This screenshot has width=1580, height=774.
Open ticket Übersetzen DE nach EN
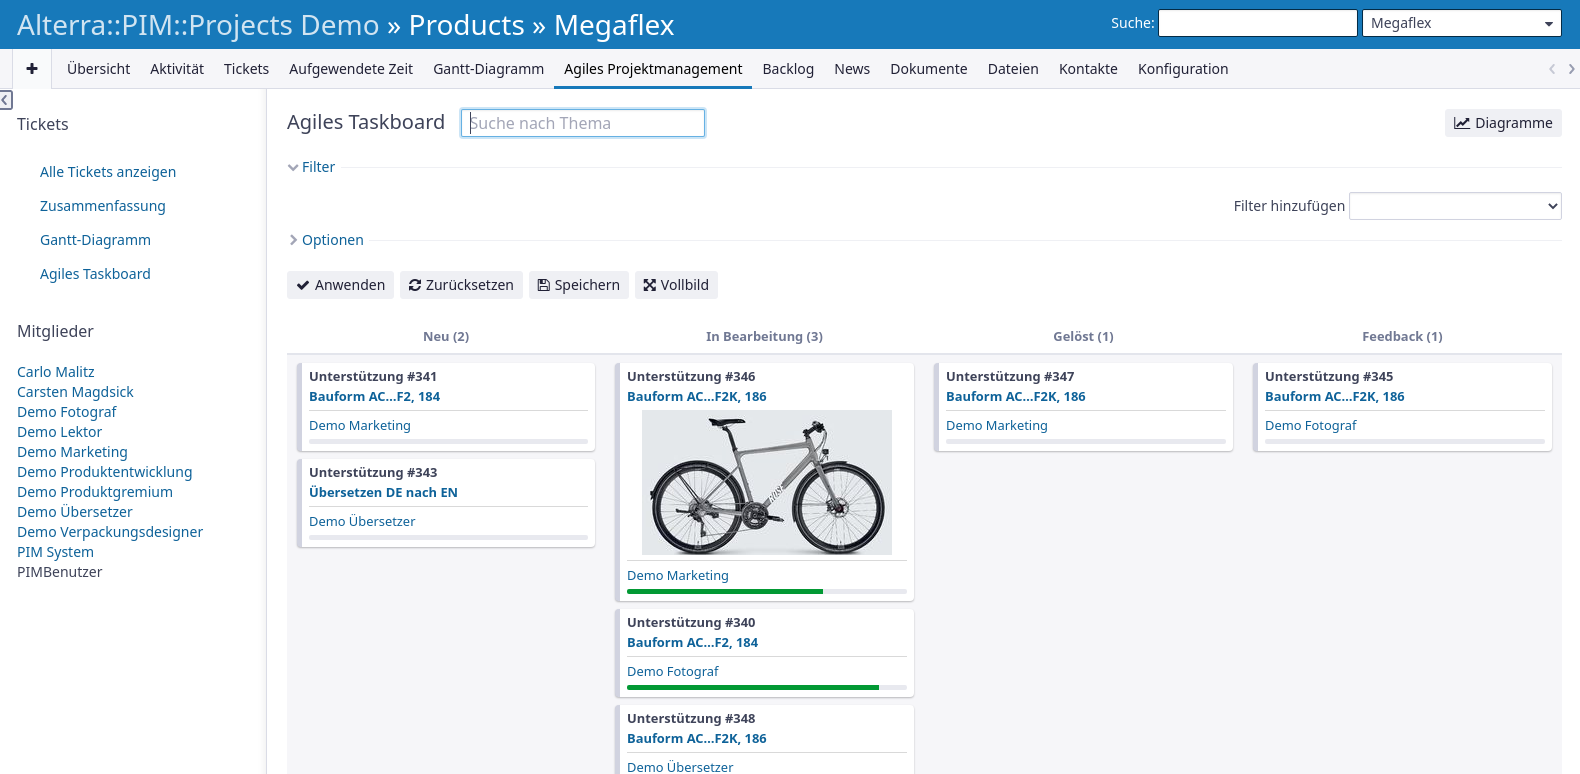pos(383,492)
